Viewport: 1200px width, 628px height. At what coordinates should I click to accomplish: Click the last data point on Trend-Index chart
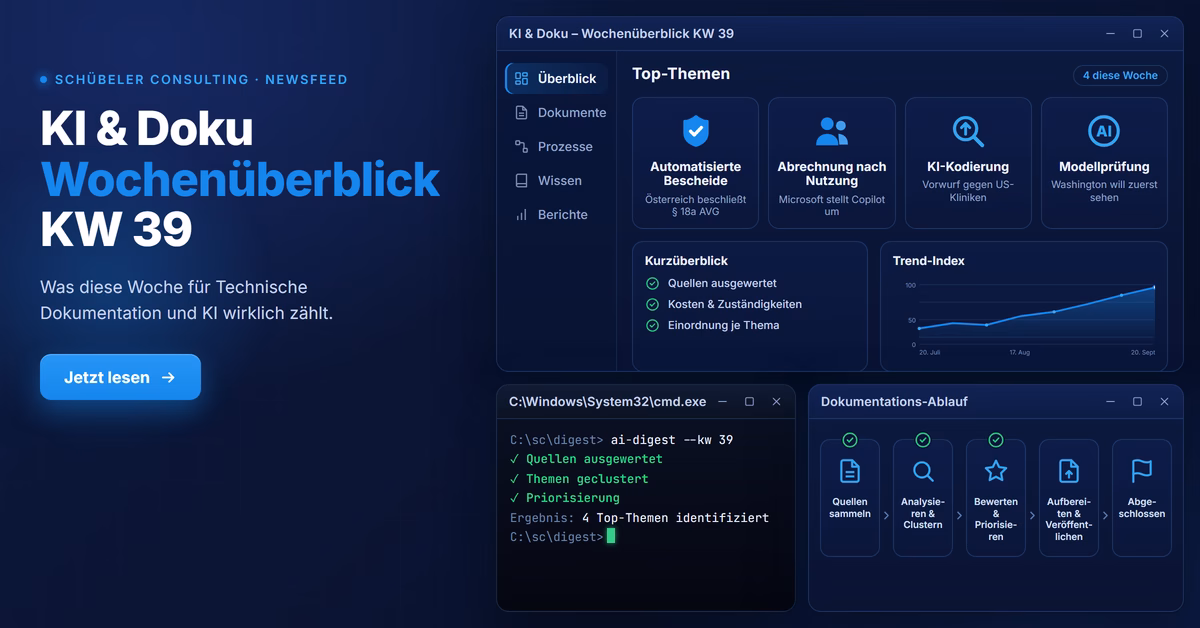click(x=1154, y=288)
